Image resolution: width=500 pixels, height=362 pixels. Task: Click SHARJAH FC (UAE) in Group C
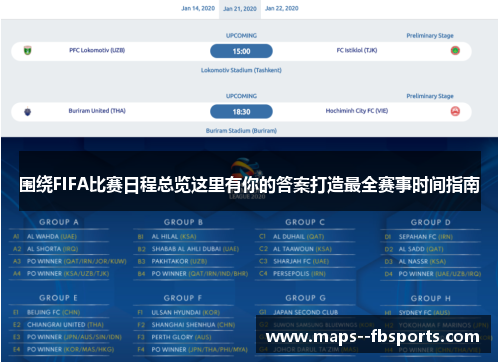tap(301, 261)
